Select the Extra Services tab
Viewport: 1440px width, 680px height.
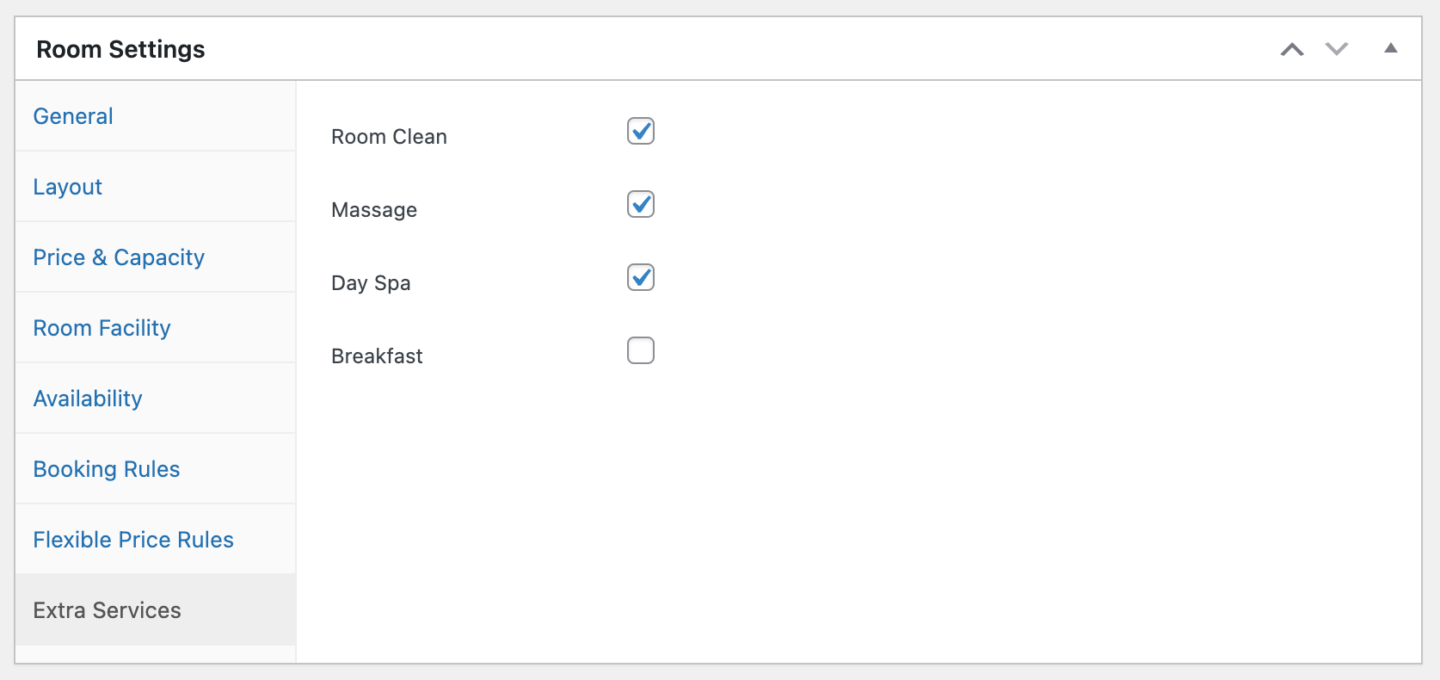pos(106,609)
